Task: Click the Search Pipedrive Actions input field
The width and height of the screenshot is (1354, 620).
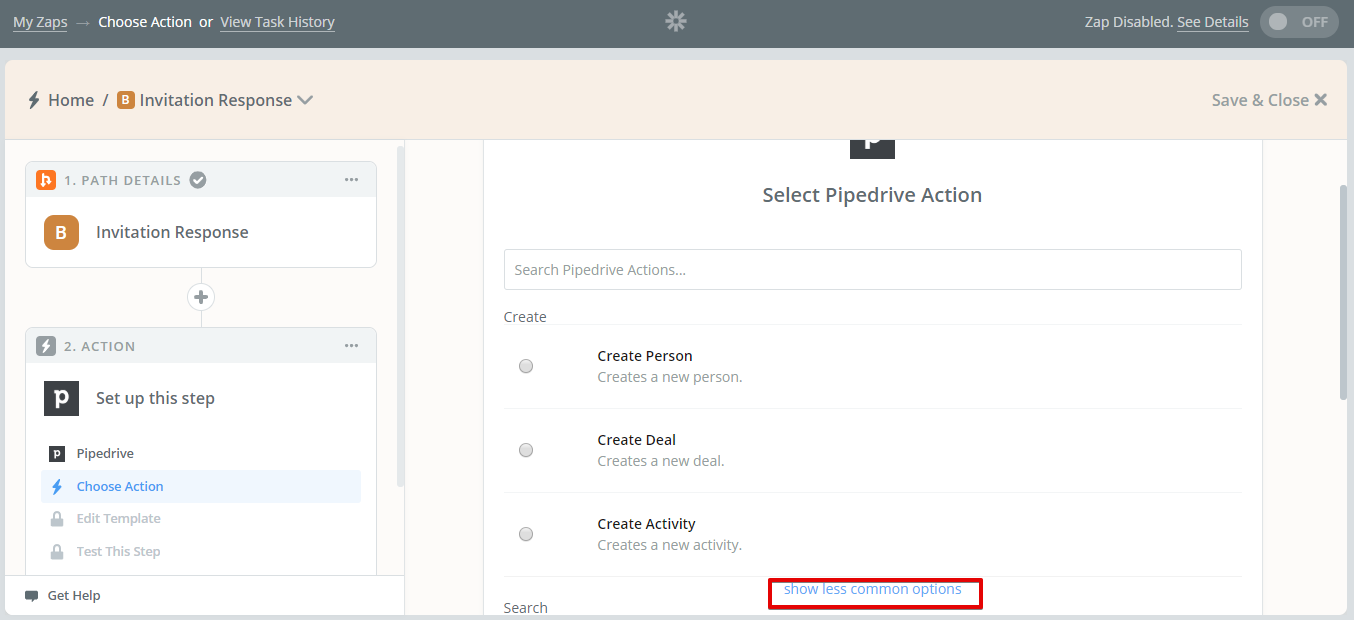Action: click(x=873, y=270)
